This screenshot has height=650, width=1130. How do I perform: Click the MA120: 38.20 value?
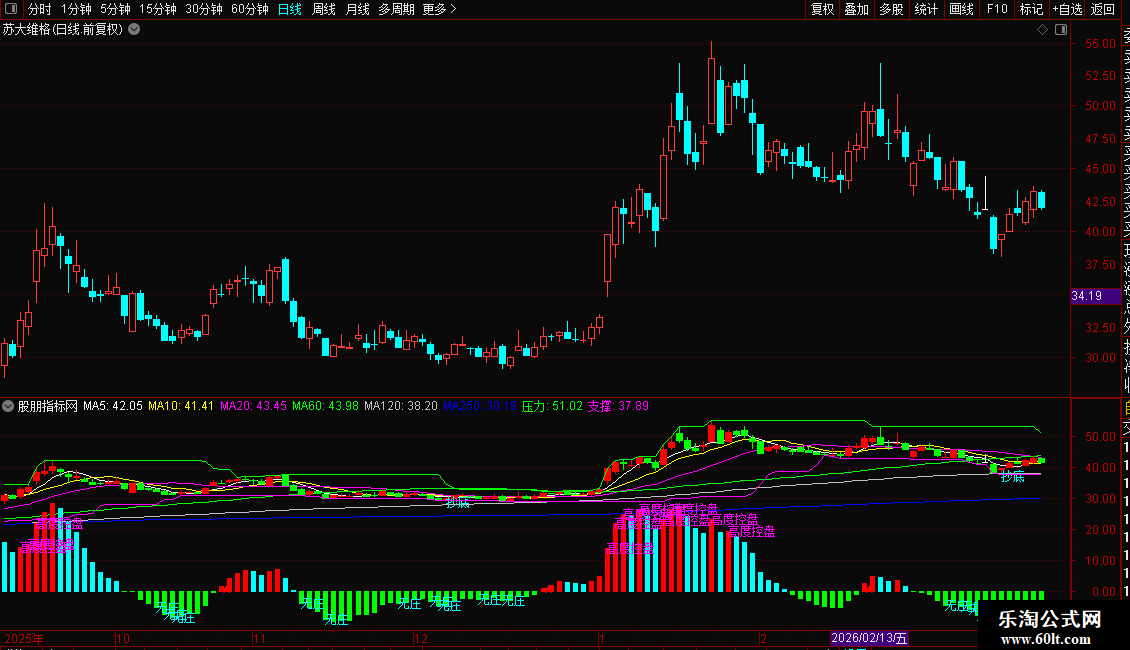[401, 406]
